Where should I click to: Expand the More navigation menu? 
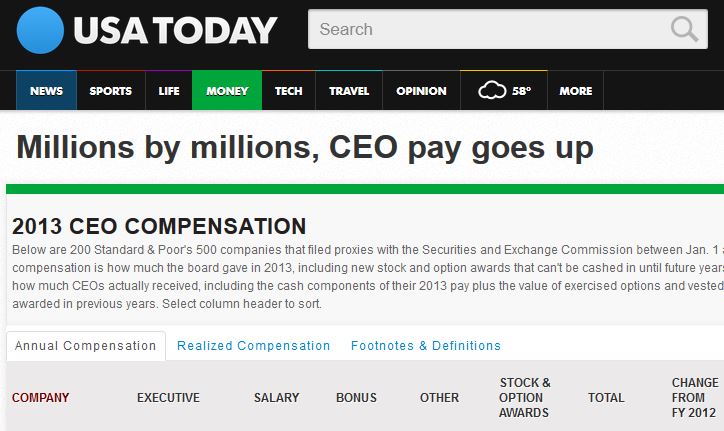coord(576,91)
